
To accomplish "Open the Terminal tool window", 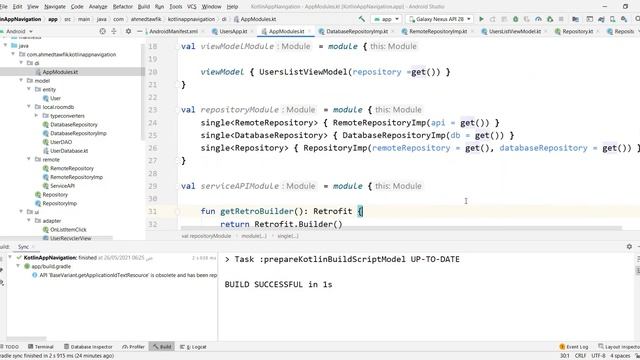I will click(41, 347).
